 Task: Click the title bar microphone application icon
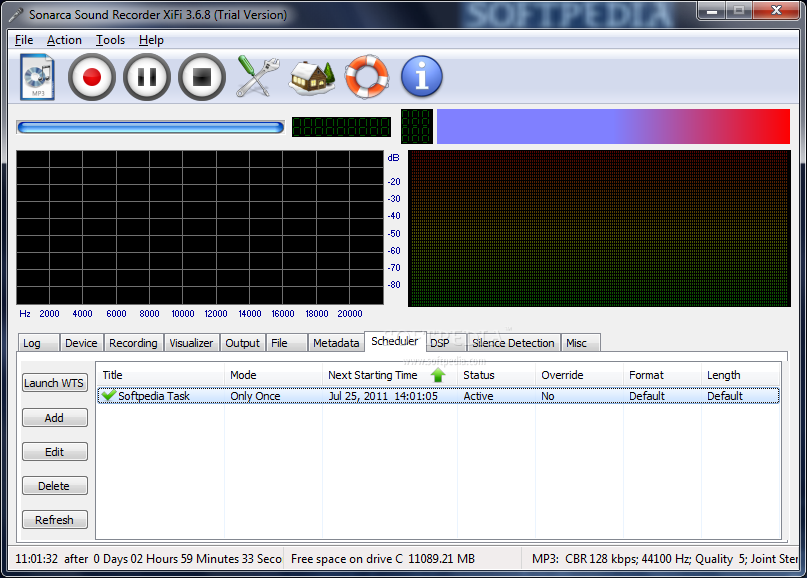[x=16, y=14]
